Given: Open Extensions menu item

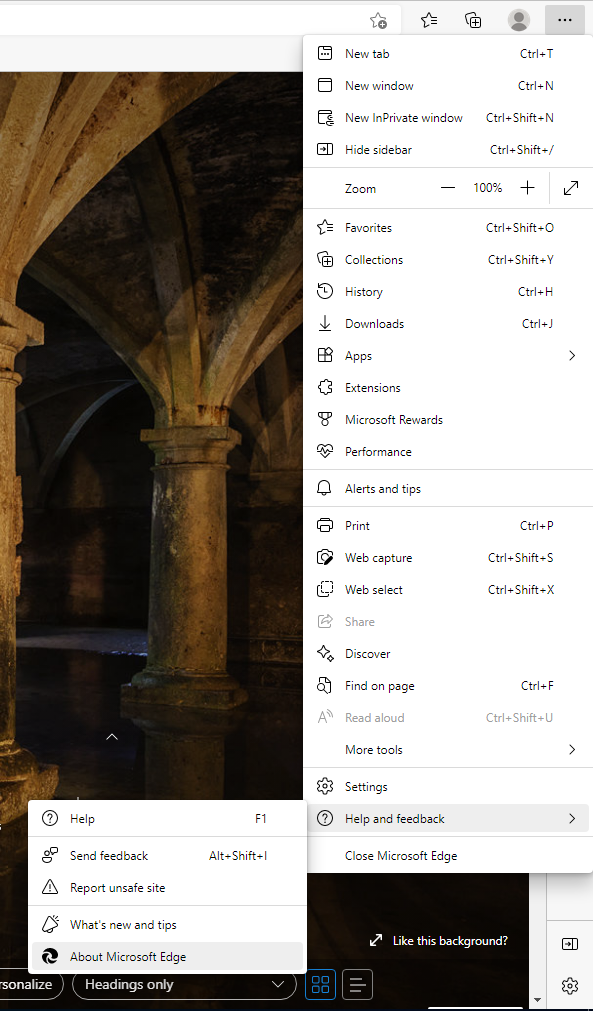Looking at the screenshot, I should tap(448, 388).
